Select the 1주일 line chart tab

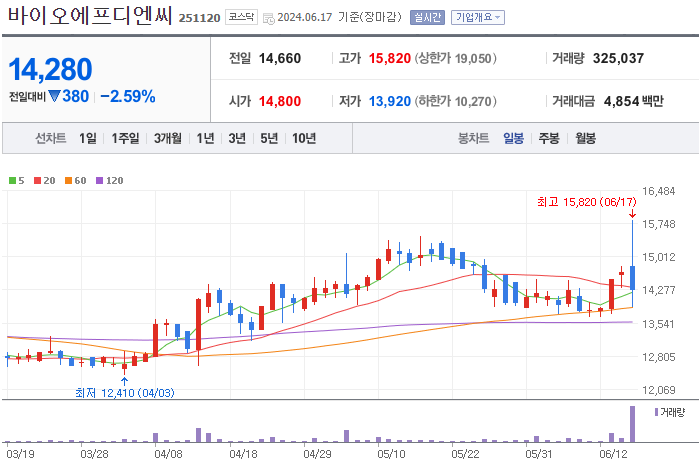click(125, 138)
